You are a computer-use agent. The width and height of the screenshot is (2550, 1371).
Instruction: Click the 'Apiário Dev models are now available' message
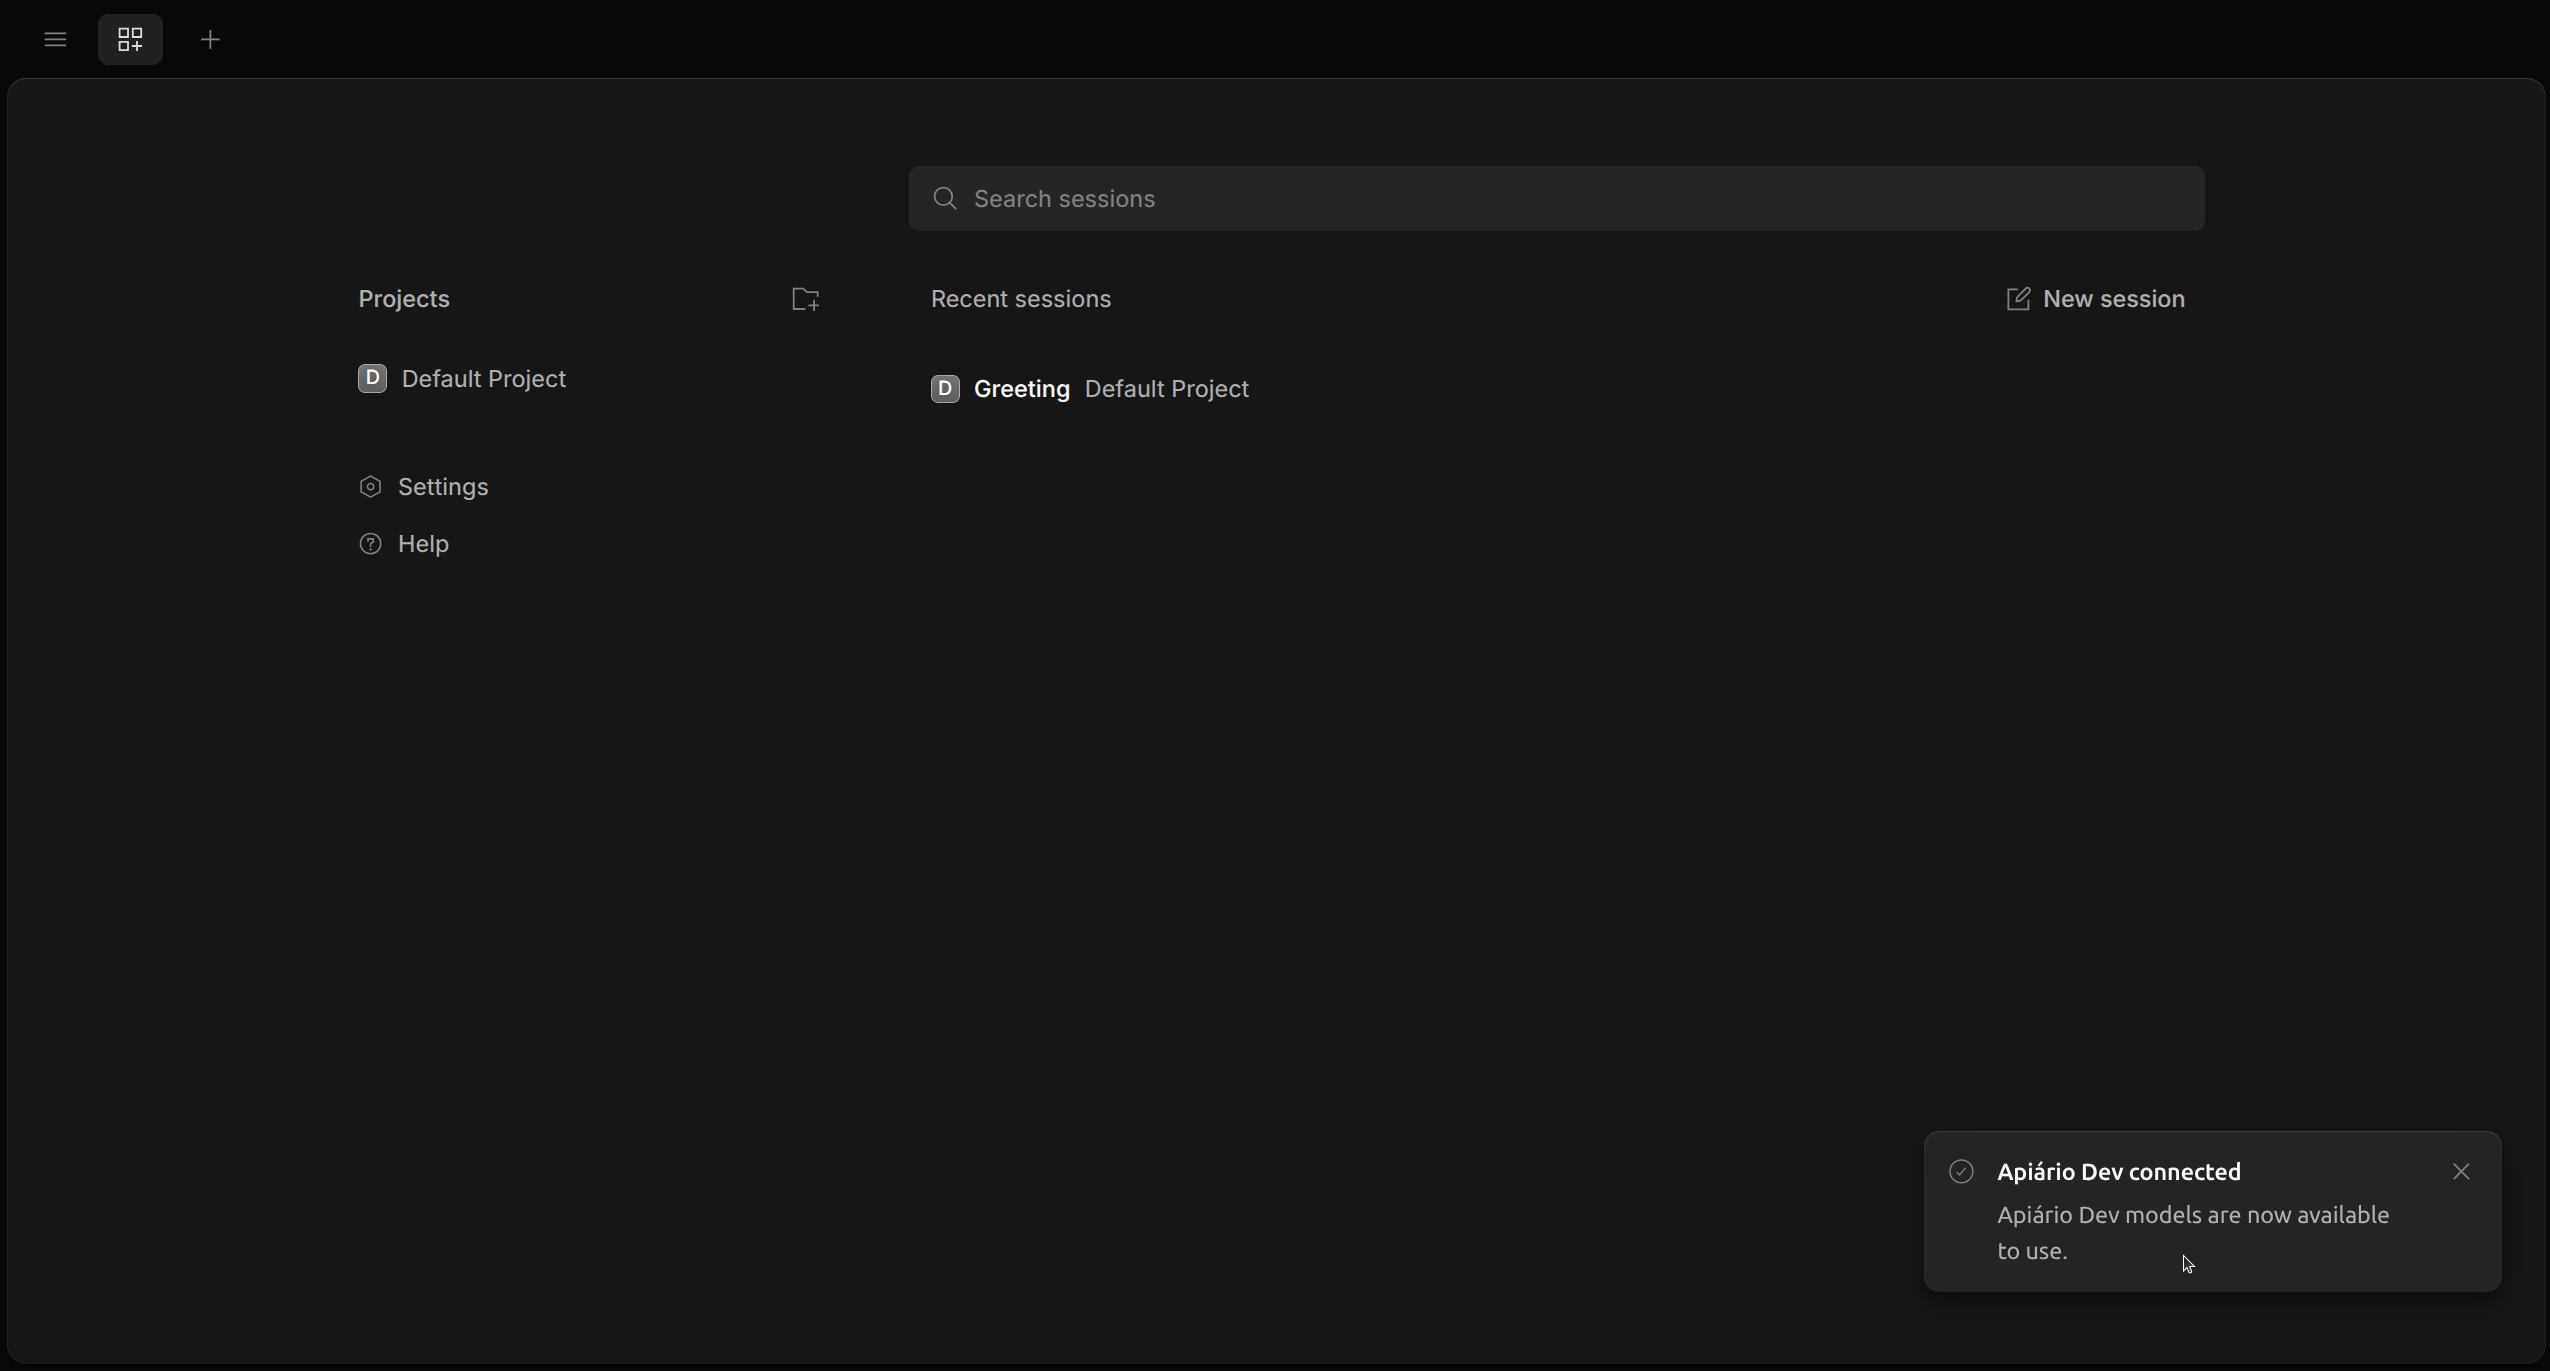pos(2193,1233)
